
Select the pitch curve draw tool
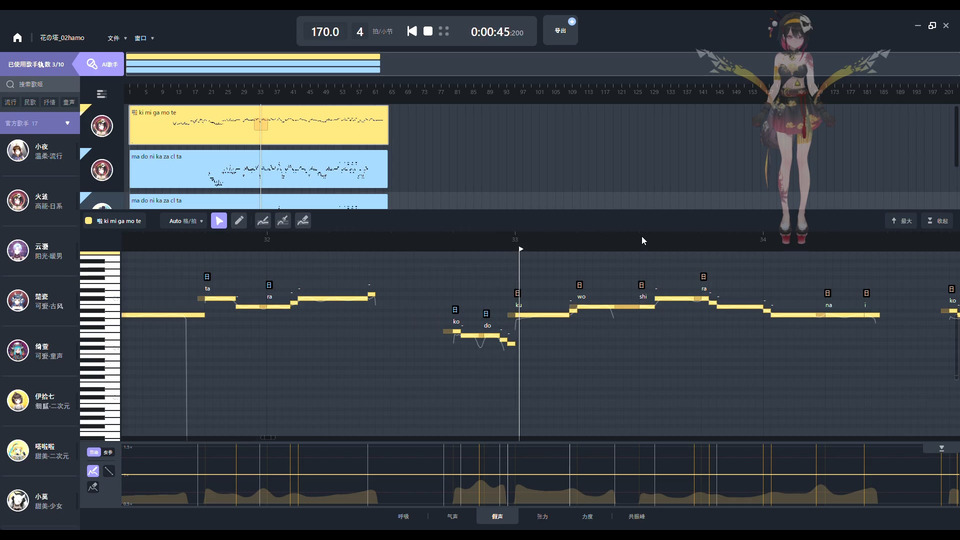(263, 221)
